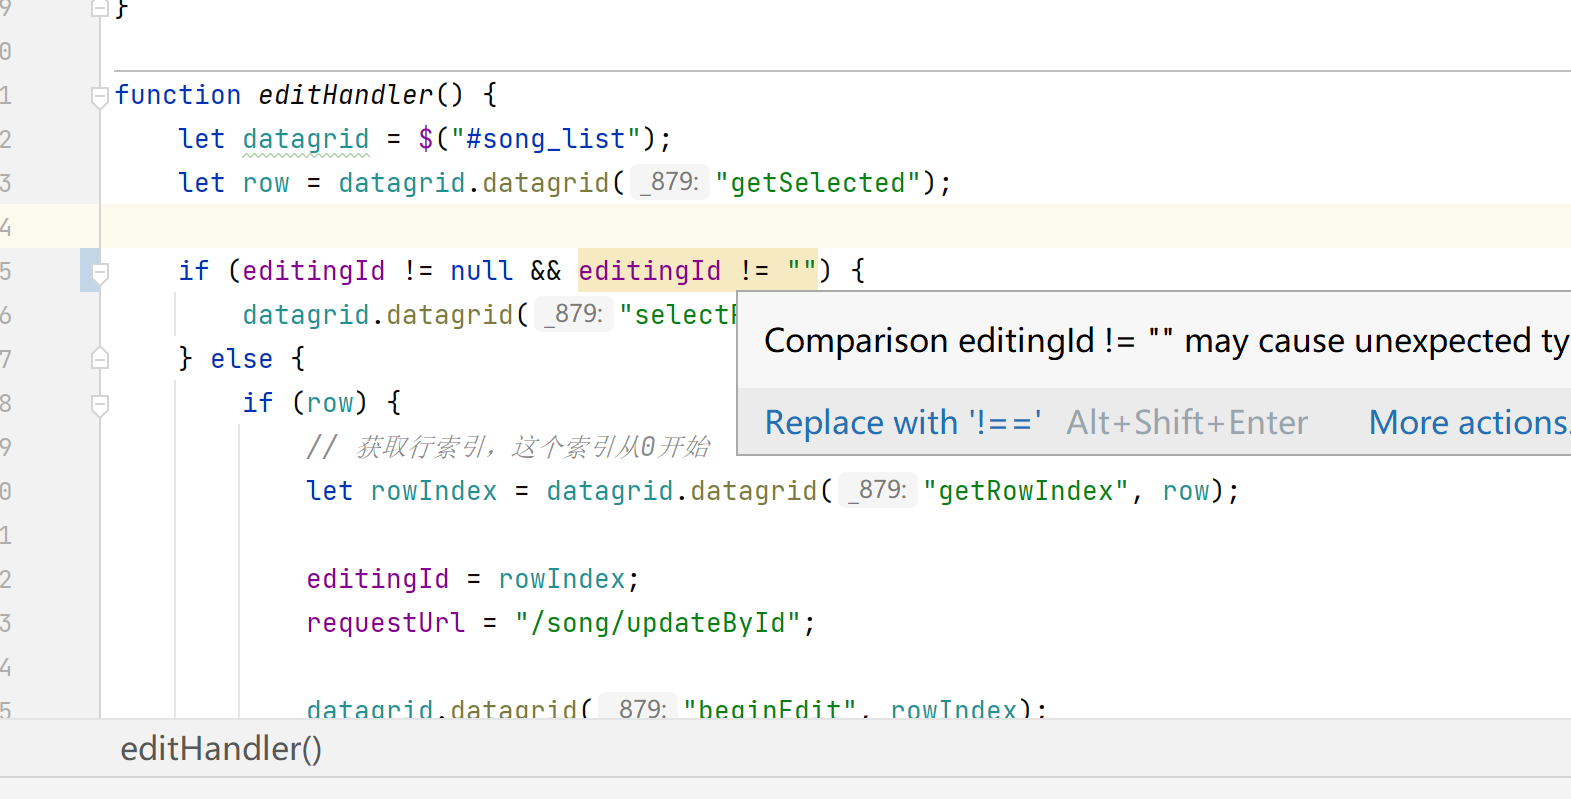Click the "getSelected" string argument
This screenshot has width=1571, height=799.
coord(818,183)
